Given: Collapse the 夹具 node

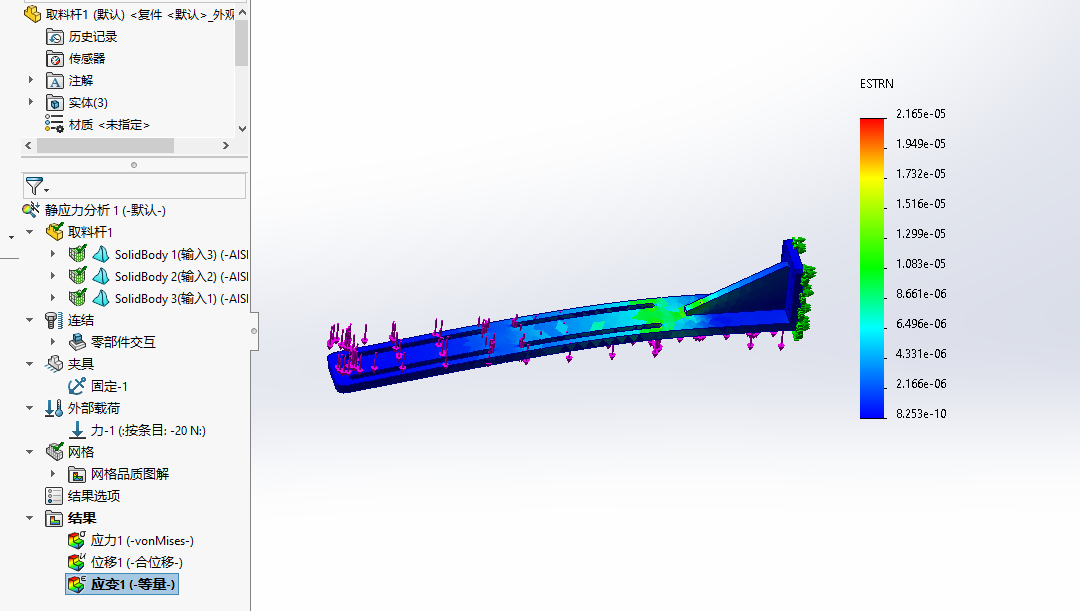Looking at the screenshot, I should (30, 364).
